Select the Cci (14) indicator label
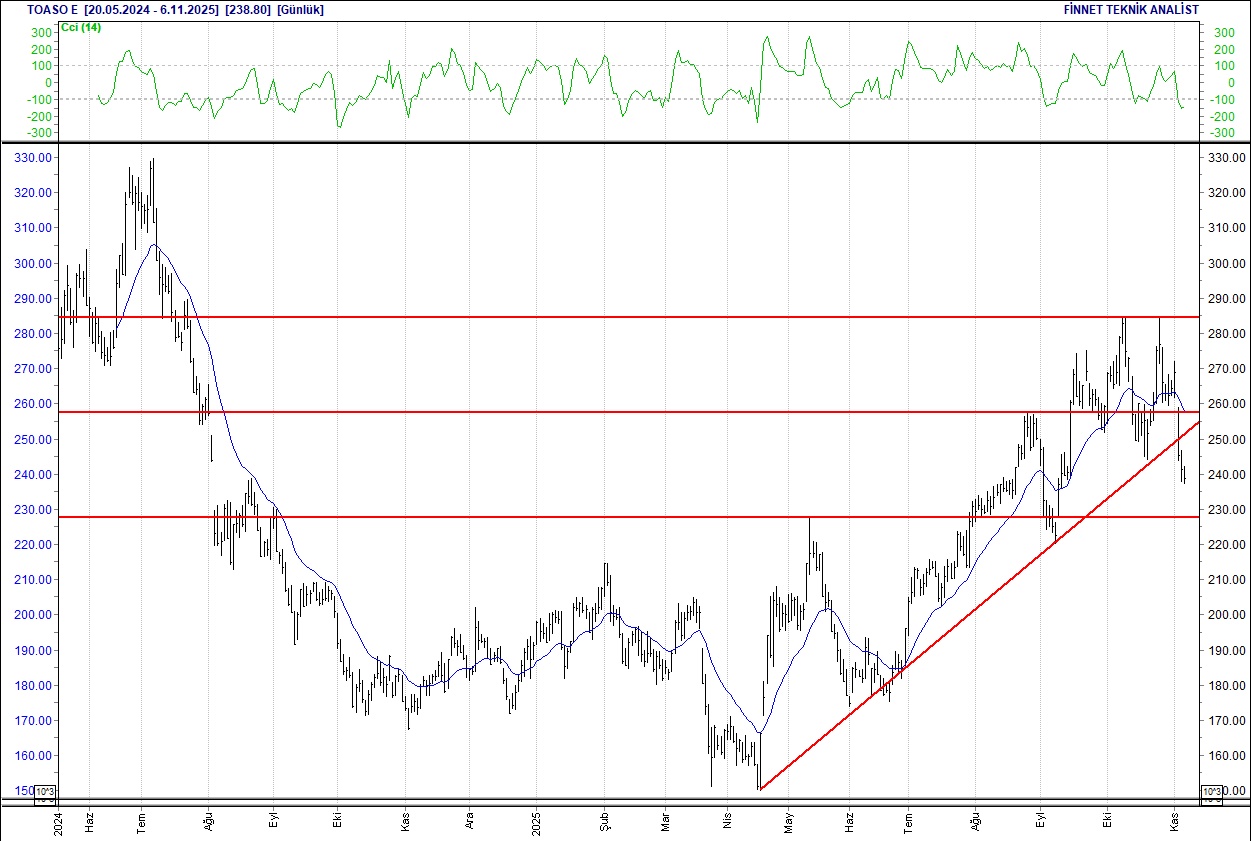This screenshot has width=1251, height=841. [x=81, y=27]
